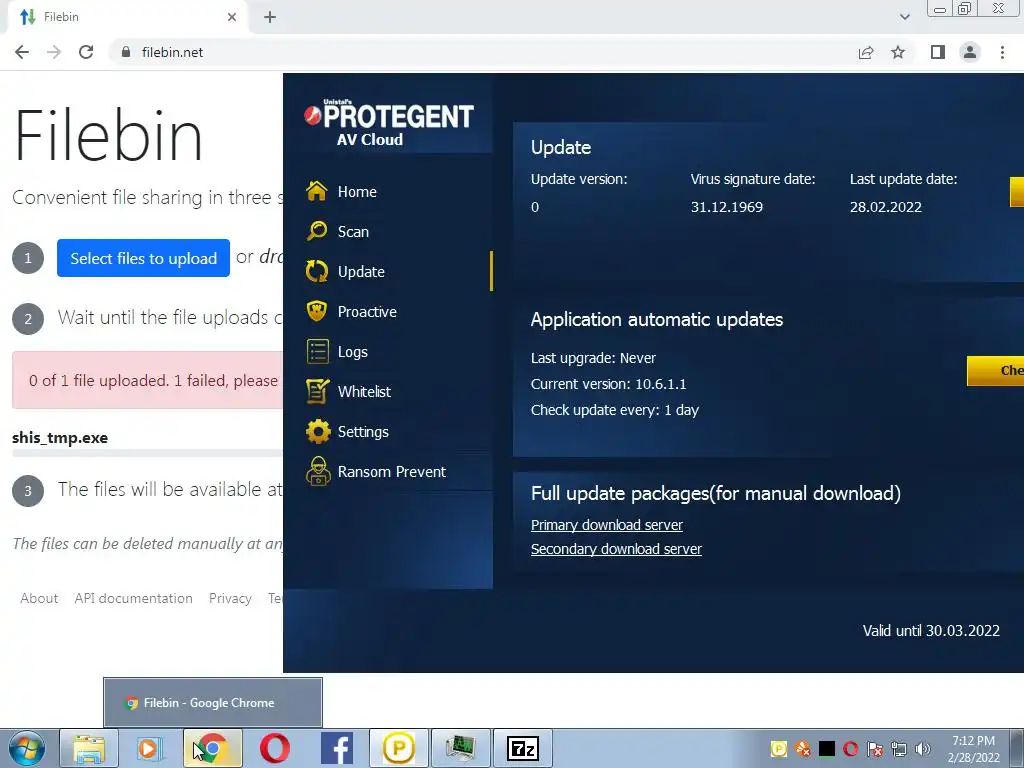Screen dimensions: 1024x768
Task: Click the Filebin - Google Chrome preview thumbnail
Action: click(213, 702)
